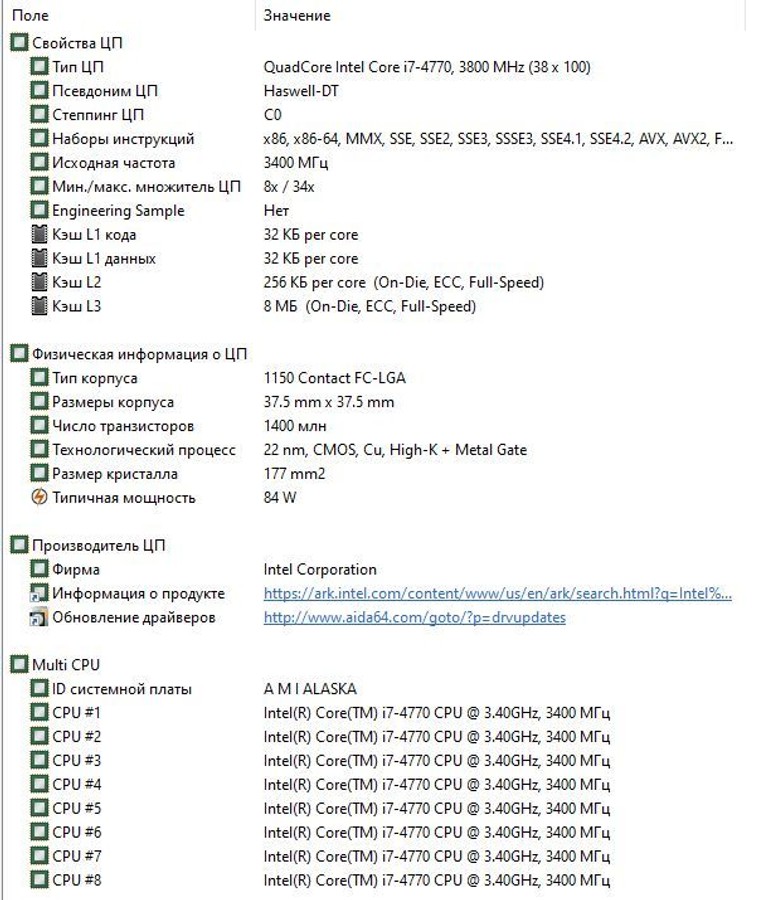Click the 37.5 mm x 37.5 mm value
Image resolution: width=768 pixels, height=900 pixels.
(x=329, y=402)
